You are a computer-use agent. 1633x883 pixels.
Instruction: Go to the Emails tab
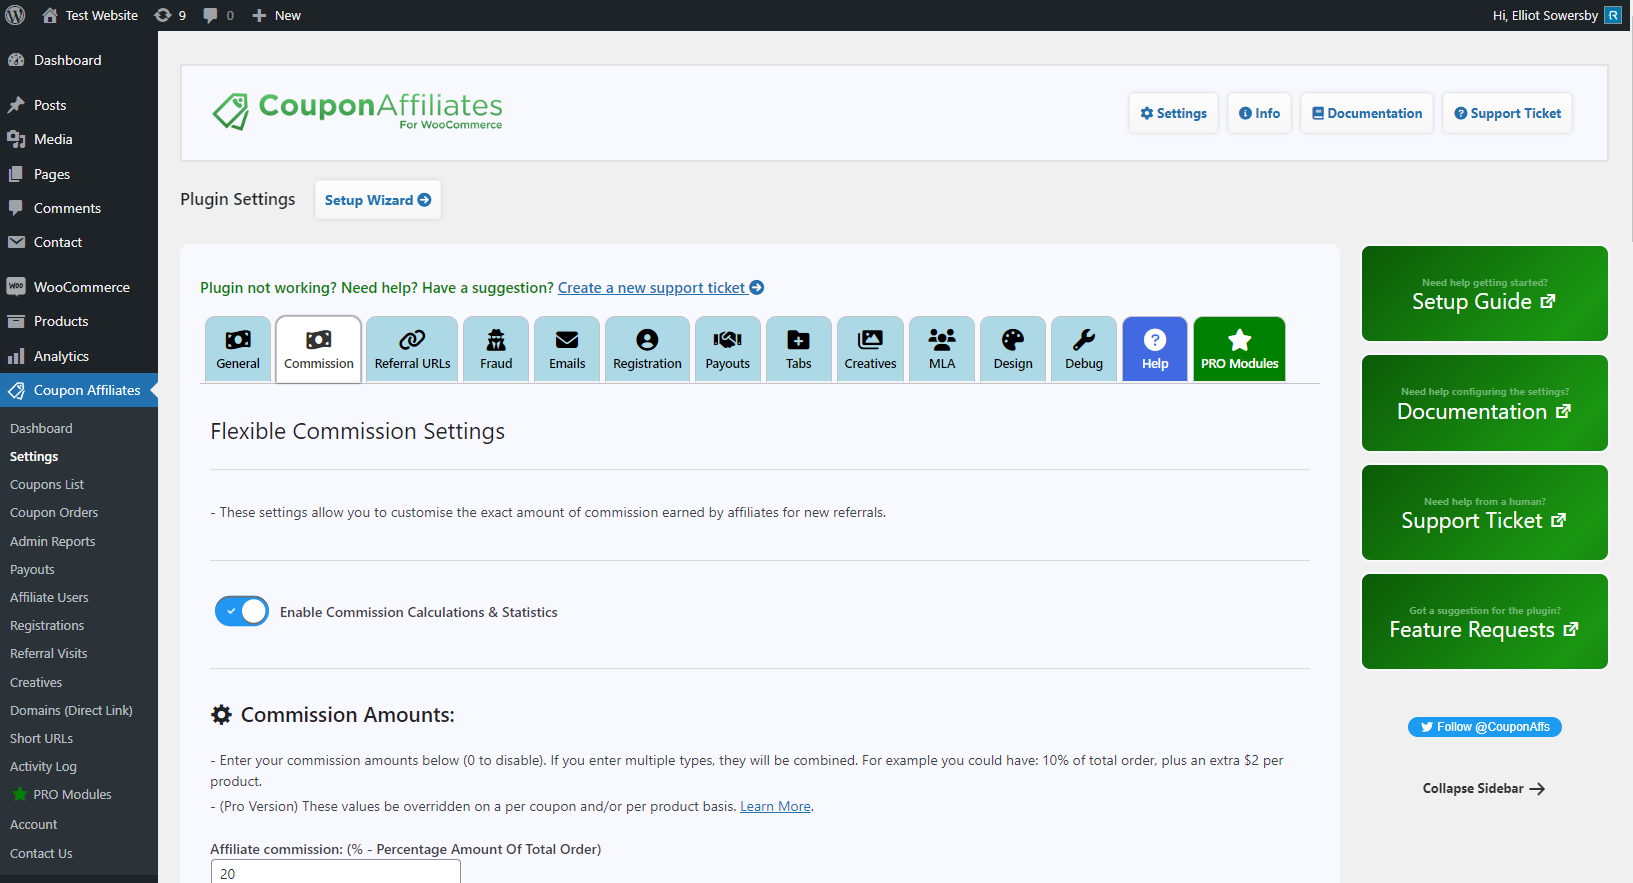(x=567, y=349)
